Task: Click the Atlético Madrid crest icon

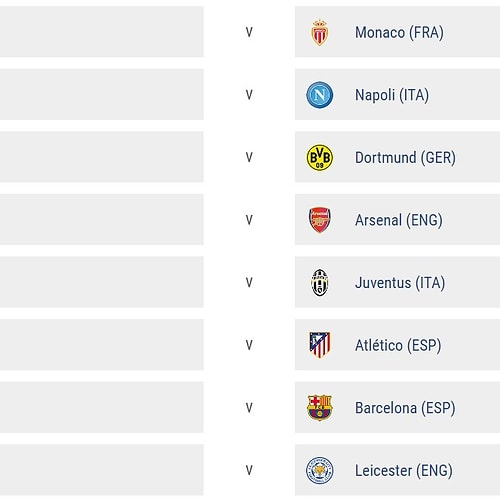Action: (320, 345)
